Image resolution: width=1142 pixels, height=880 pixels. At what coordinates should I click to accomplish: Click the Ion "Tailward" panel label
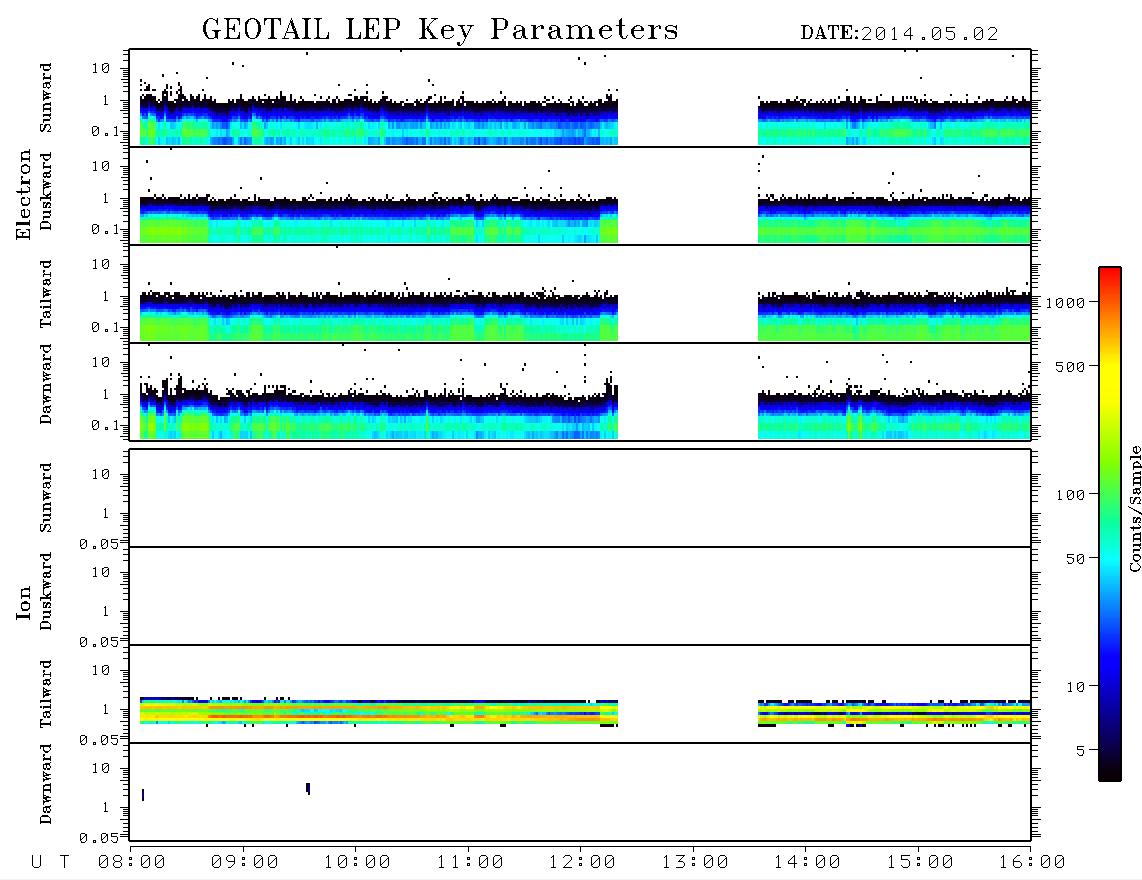45,694
